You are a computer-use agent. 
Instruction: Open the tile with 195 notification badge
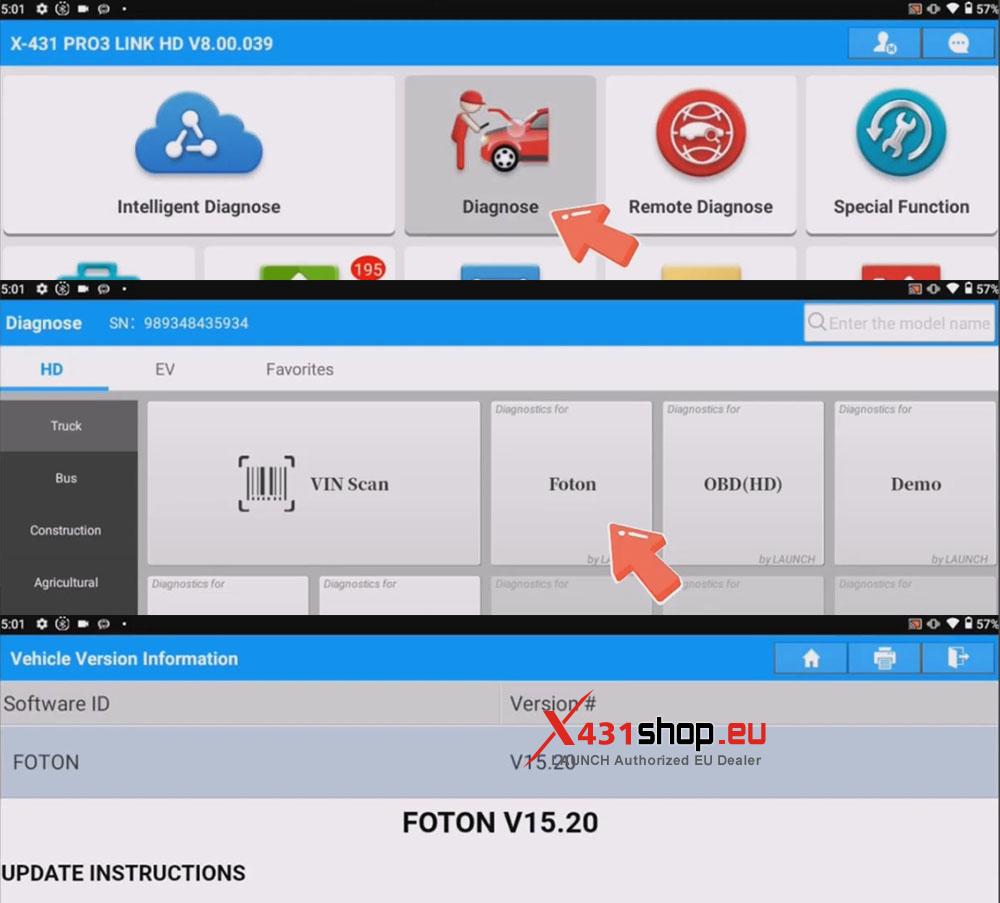(299, 263)
